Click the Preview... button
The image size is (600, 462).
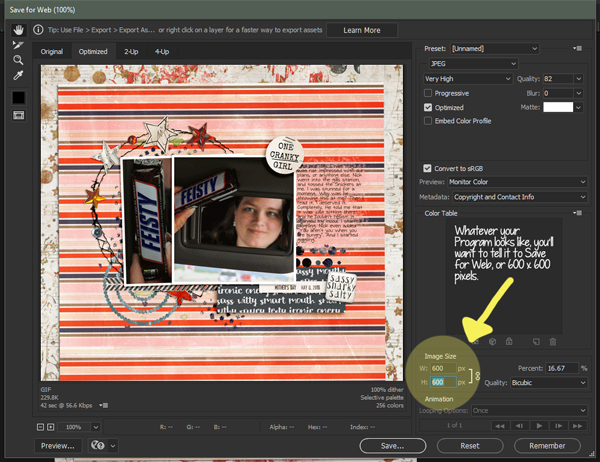(58, 446)
